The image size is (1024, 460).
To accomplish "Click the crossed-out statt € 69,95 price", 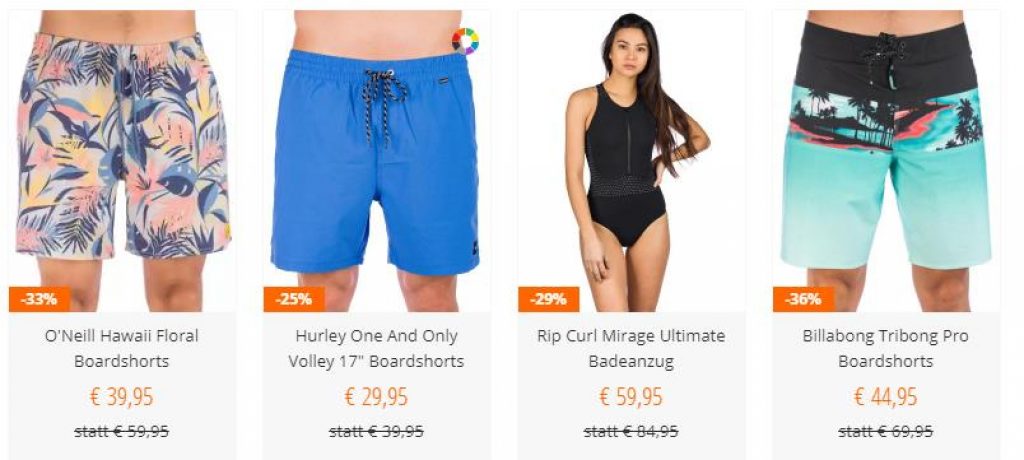I will [886, 431].
